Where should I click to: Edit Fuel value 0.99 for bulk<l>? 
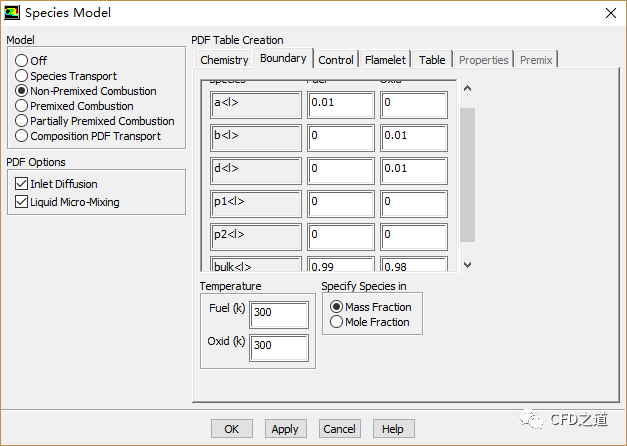[341, 264]
